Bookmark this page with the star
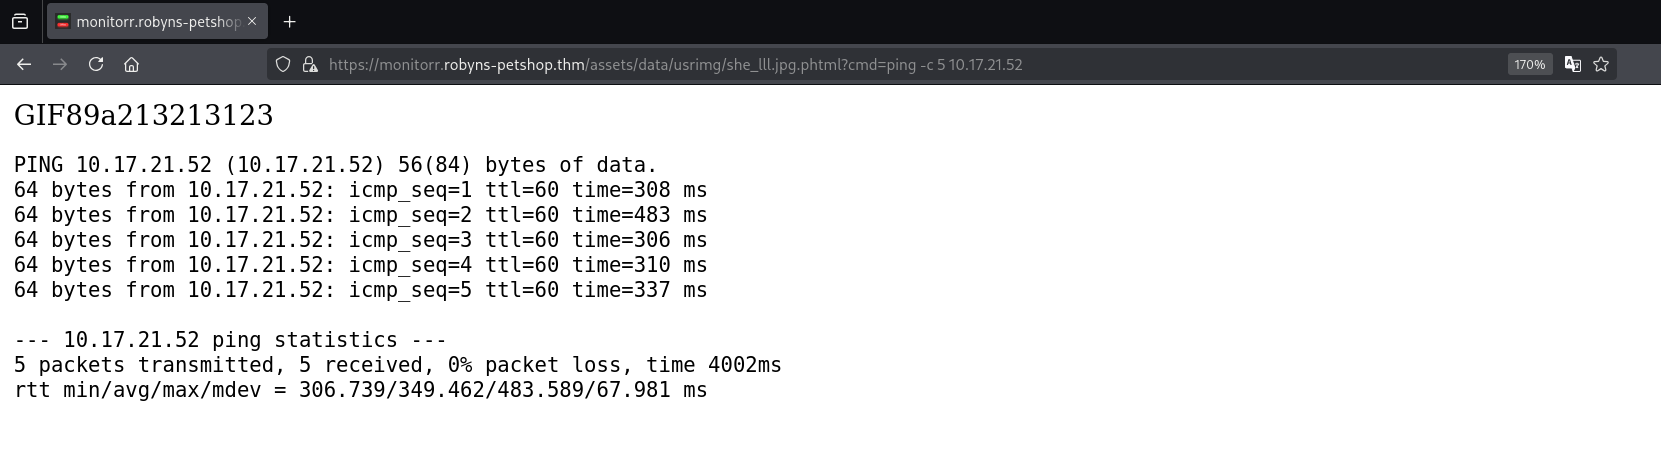 tap(1601, 64)
